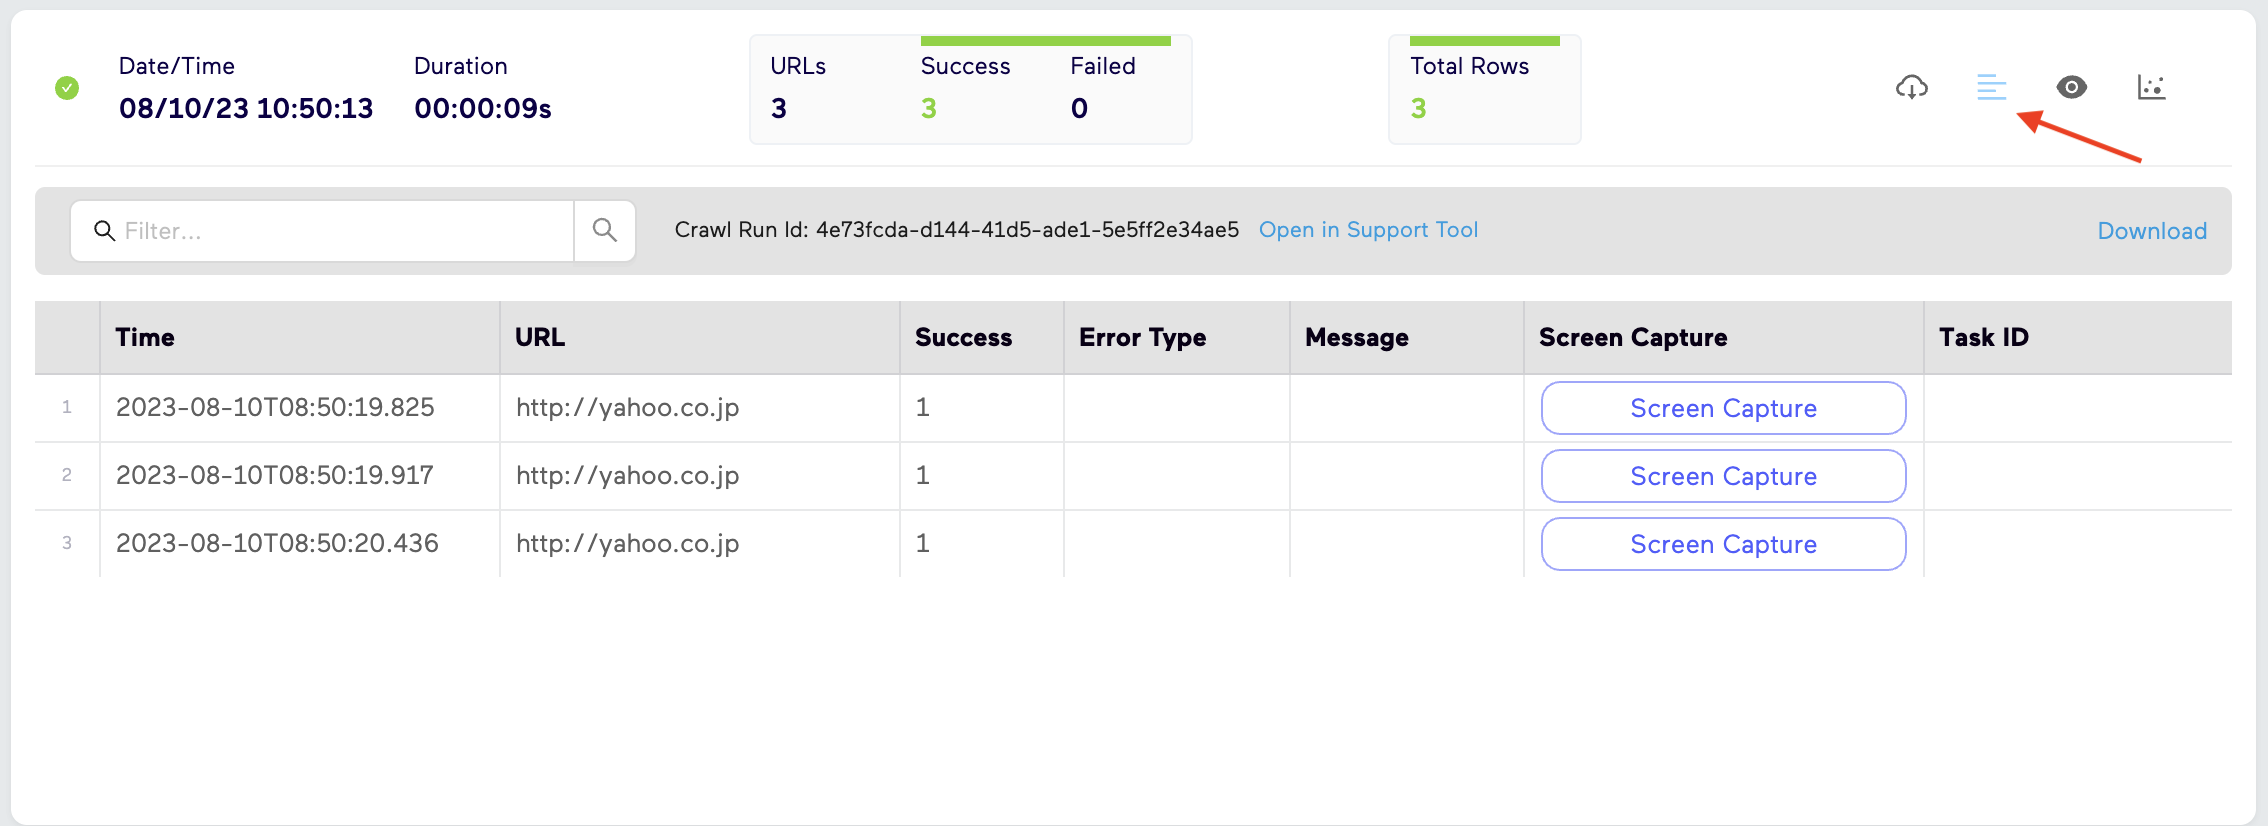The image size is (2268, 826).
Task: Click the magnifier search button beside the filter field
Action: click(604, 230)
